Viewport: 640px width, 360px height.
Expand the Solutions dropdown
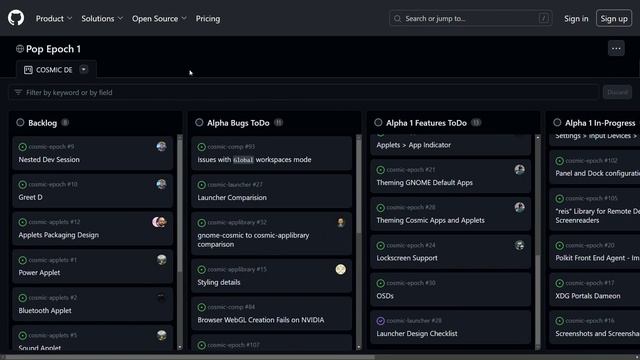[102, 18]
